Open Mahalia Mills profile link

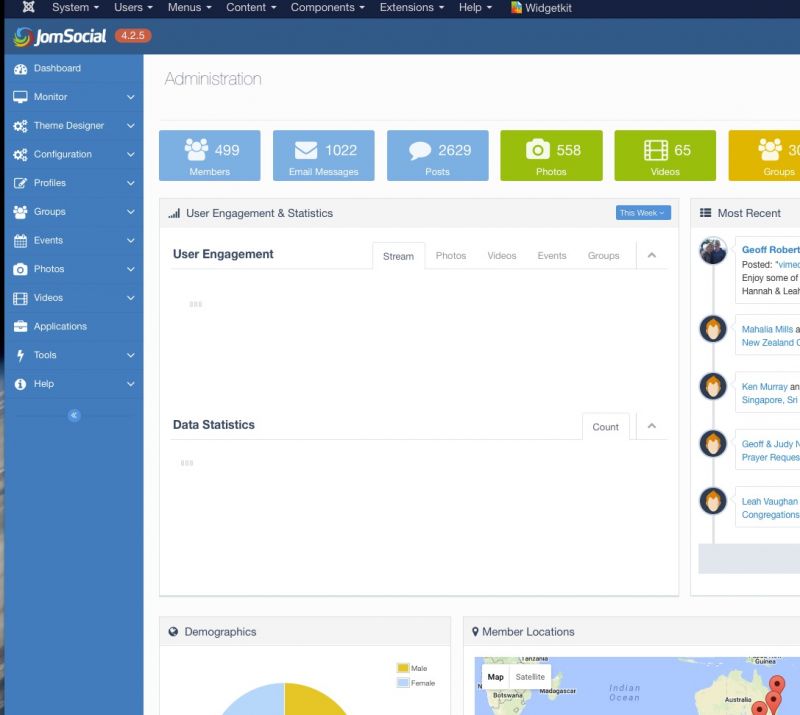pos(767,329)
